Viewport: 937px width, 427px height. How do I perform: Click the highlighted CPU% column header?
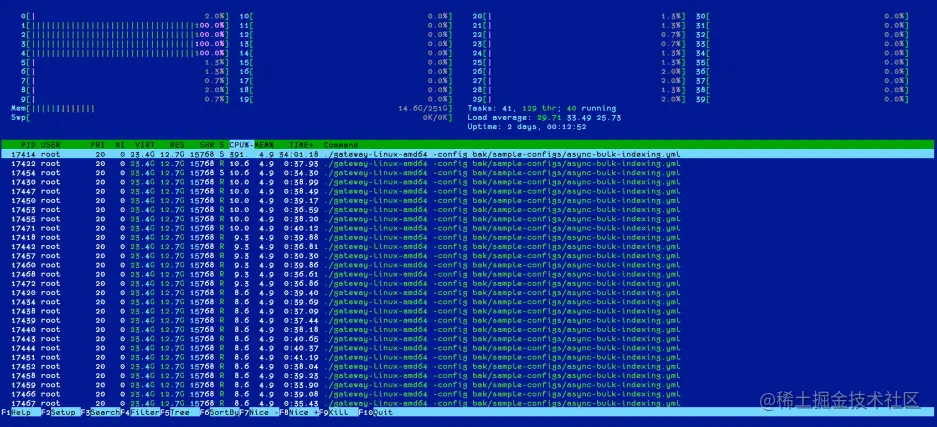click(242, 145)
